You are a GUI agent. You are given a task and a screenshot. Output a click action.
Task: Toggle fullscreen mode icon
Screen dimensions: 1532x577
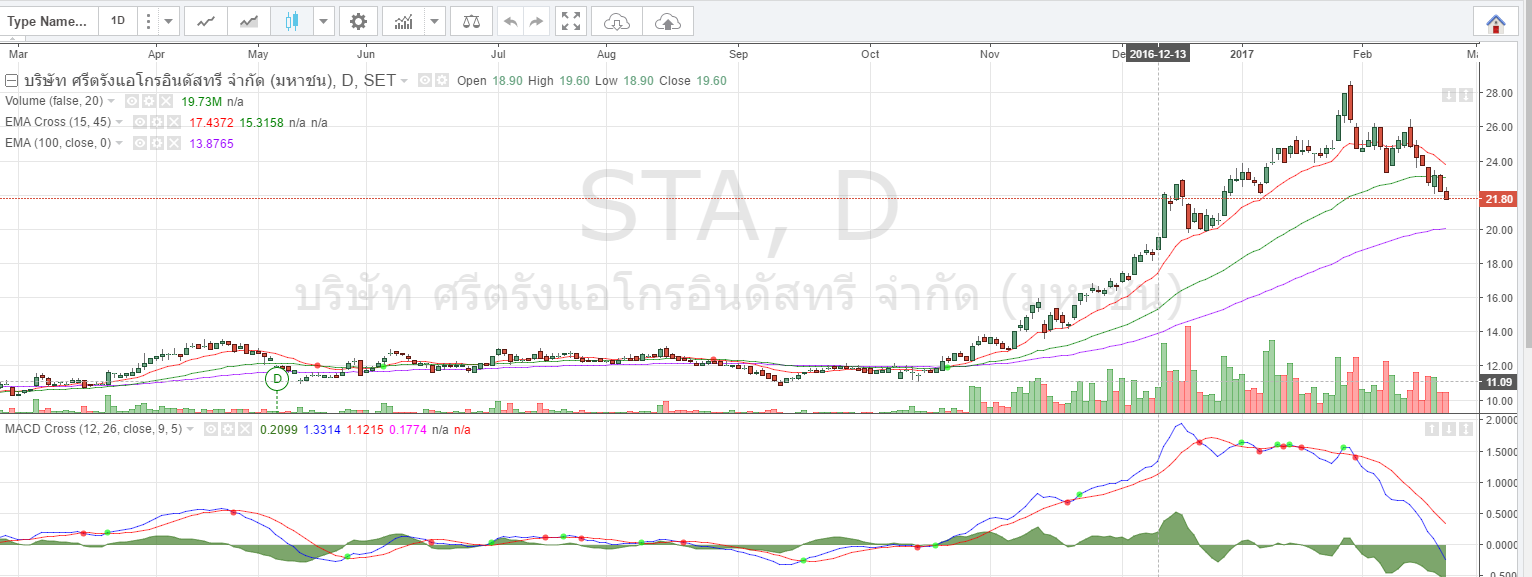(x=570, y=20)
